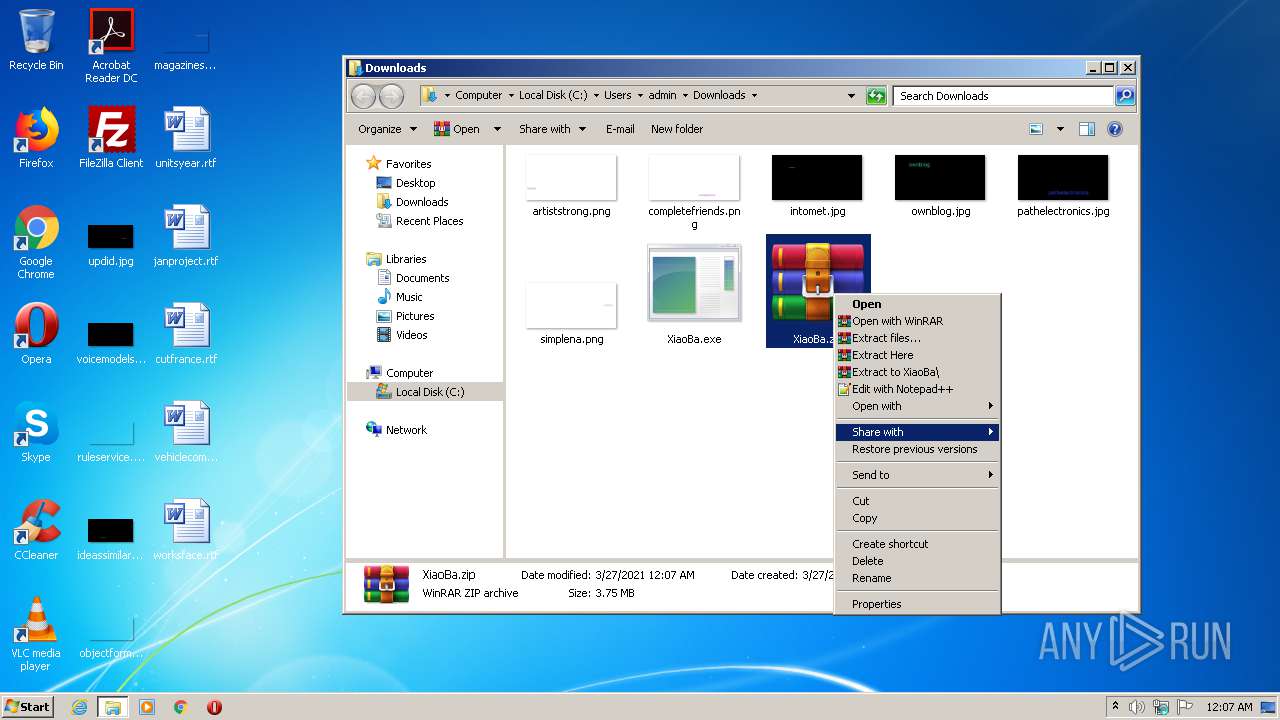Open the Recycle Bin desktop icon
The image size is (1280, 720).
pyautogui.click(x=36, y=40)
